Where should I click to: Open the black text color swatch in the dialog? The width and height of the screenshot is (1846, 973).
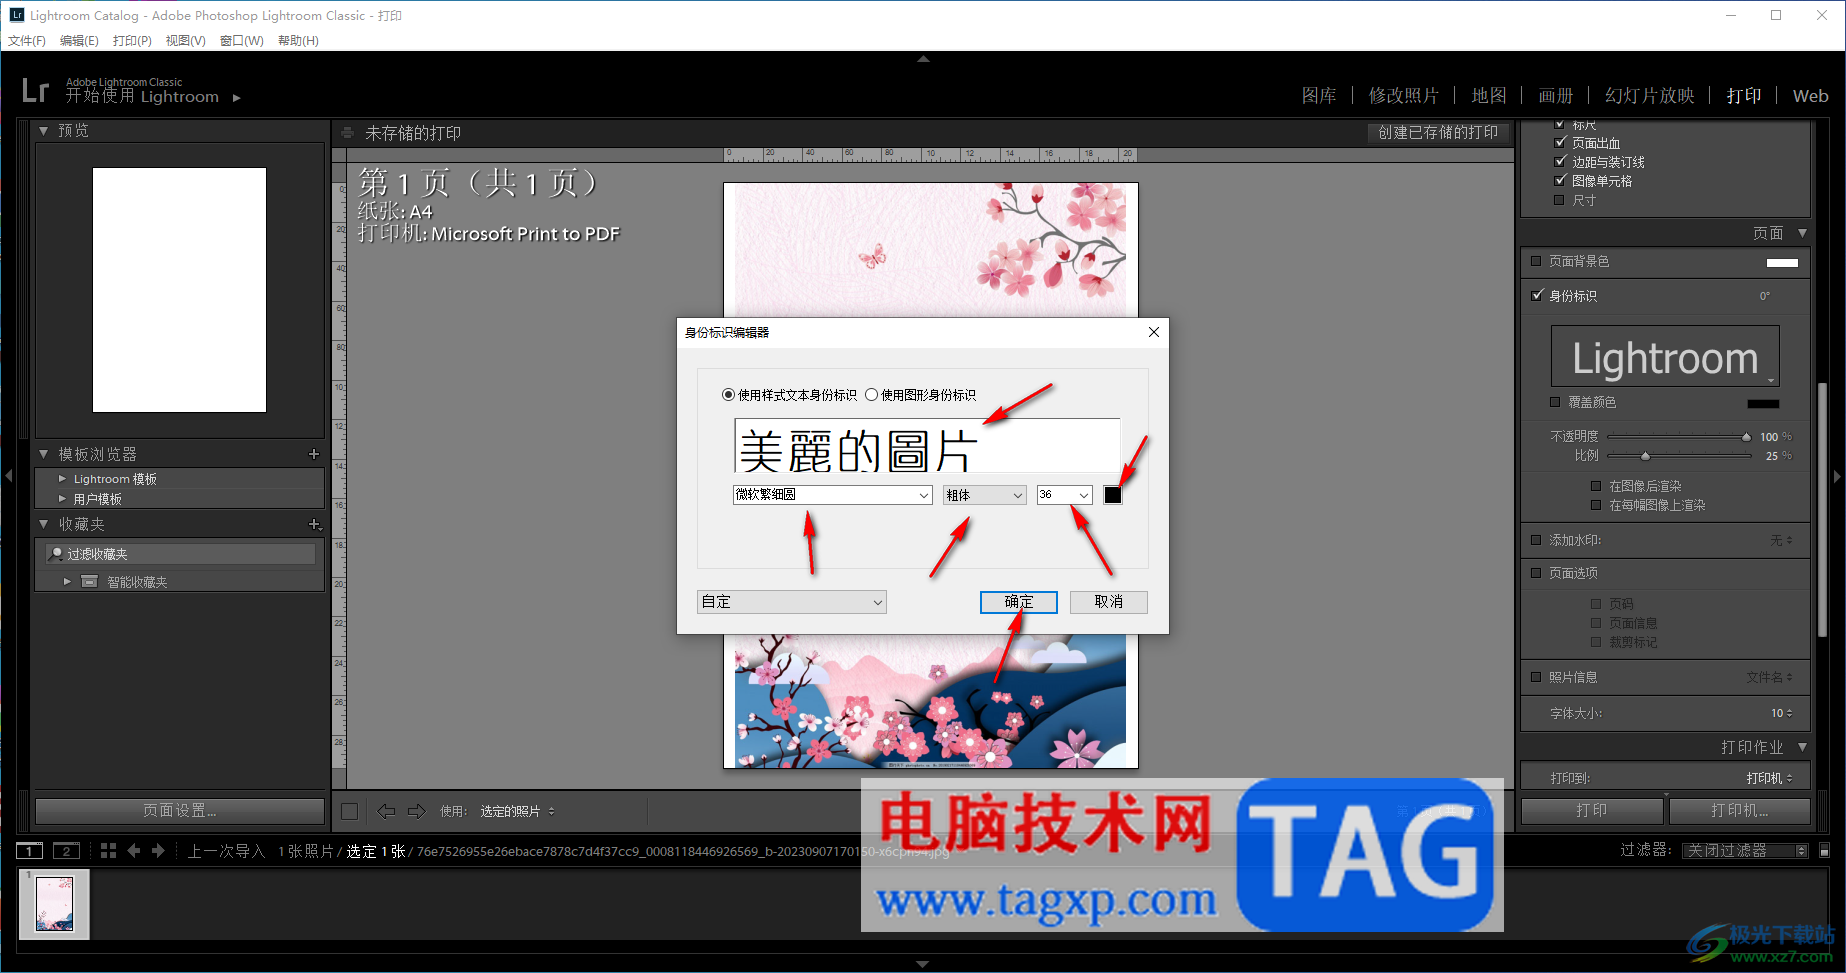(1113, 495)
